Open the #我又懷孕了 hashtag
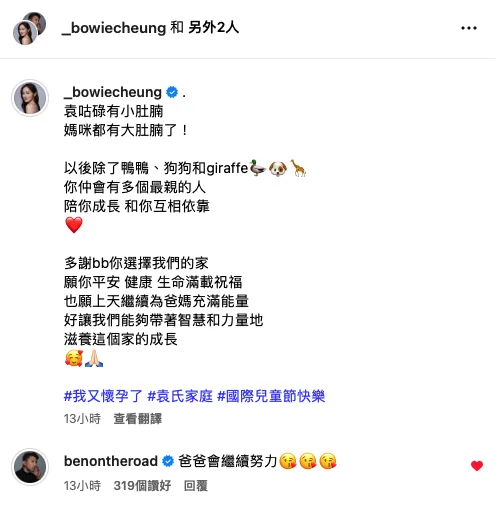Screen dimensions: 496x510 click(103, 396)
